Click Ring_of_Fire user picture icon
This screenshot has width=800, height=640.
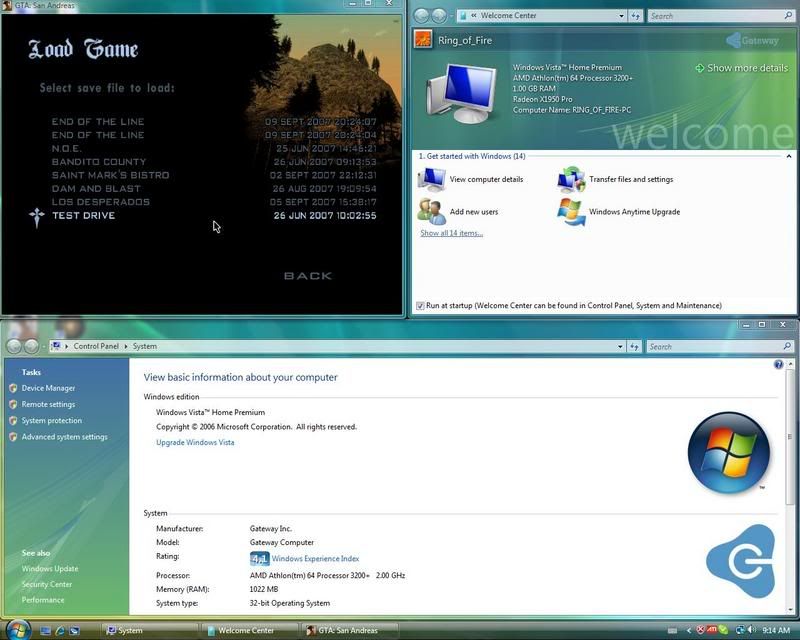coord(423,40)
